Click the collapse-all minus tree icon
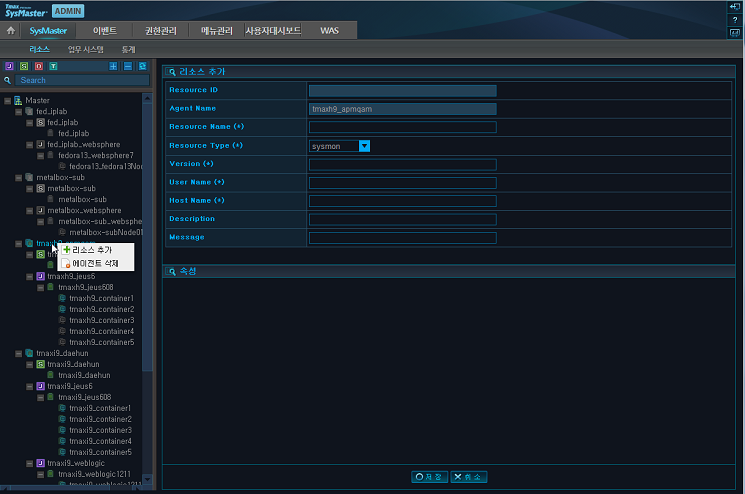The width and height of the screenshot is (745, 494). [128, 66]
